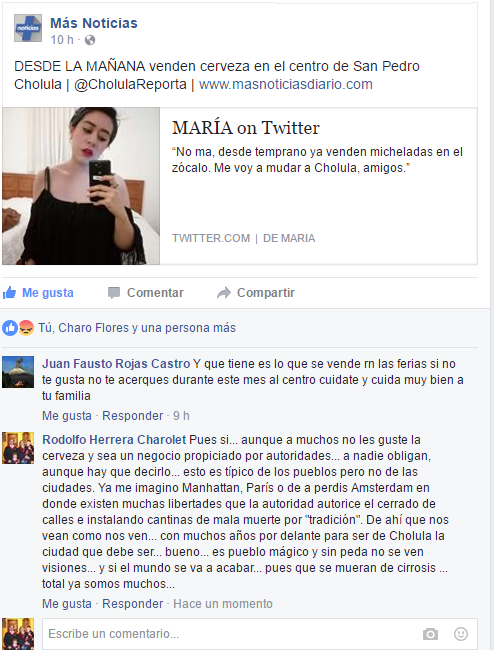This screenshot has height=650, width=494.
Task: Click the camera icon in comment box
Action: pyautogui.click(x=430, y=634)
